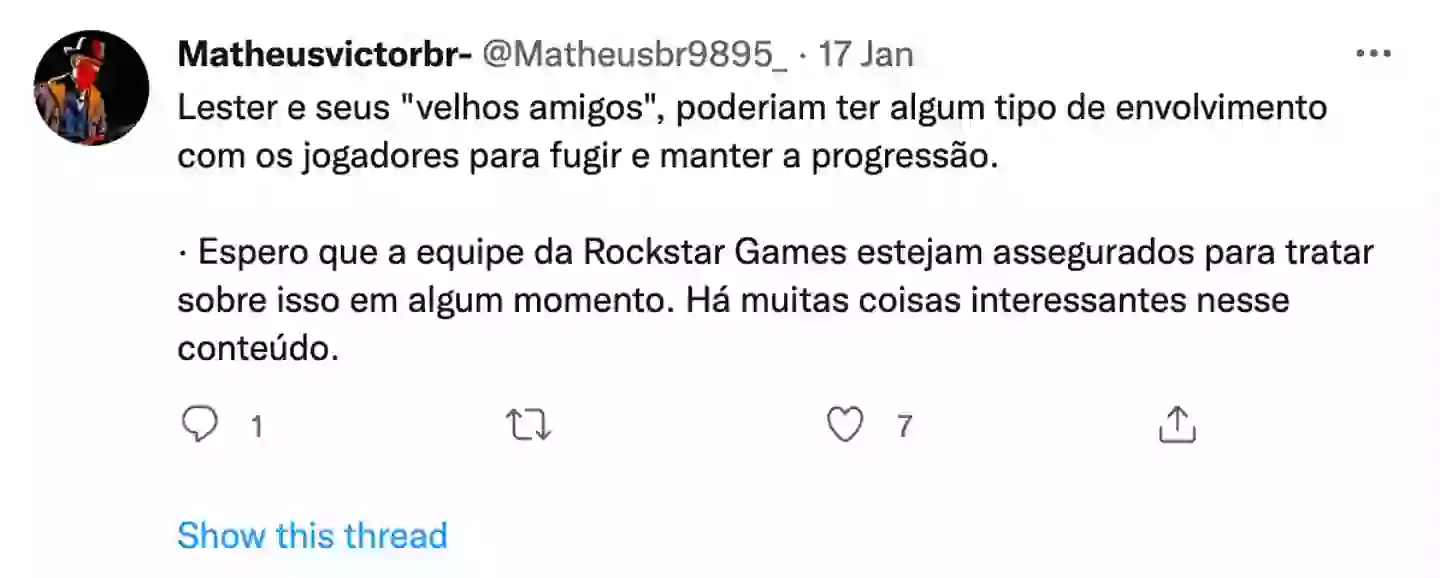The image size is (1440, 578).
Task: Click the retweet icon
Action: point(530,424)
